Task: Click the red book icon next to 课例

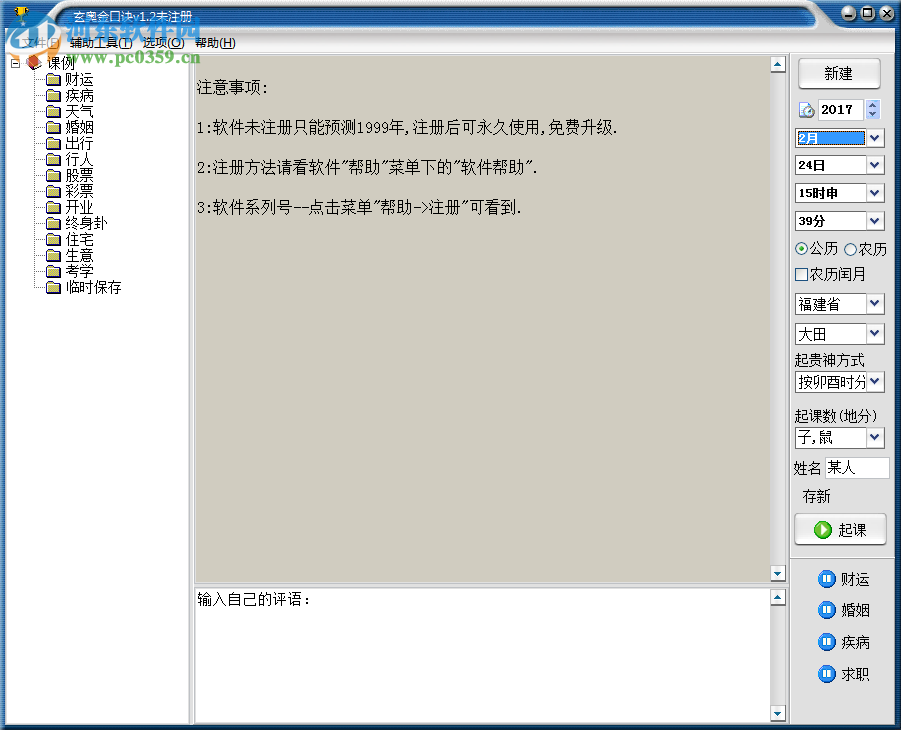Action: 35,61
